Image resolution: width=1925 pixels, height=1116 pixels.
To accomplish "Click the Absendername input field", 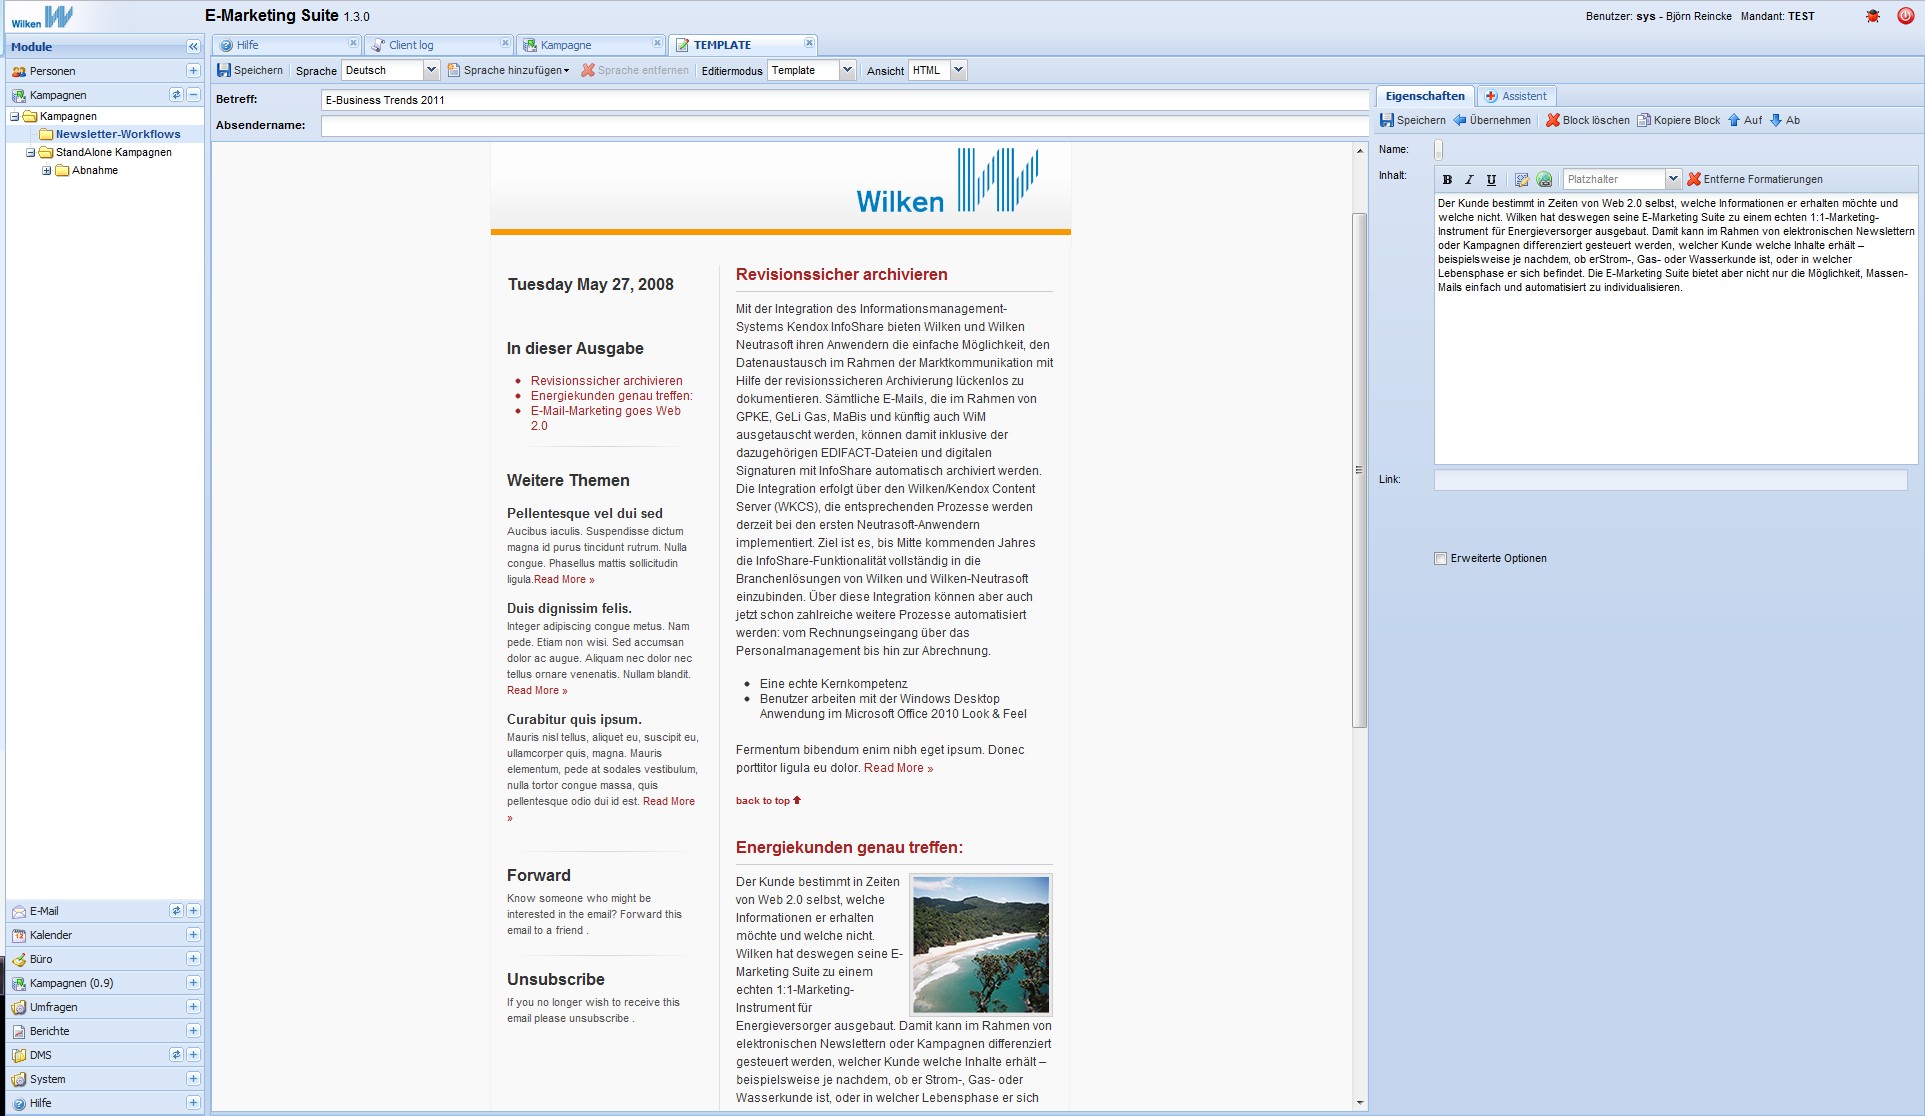I will 844,126.
